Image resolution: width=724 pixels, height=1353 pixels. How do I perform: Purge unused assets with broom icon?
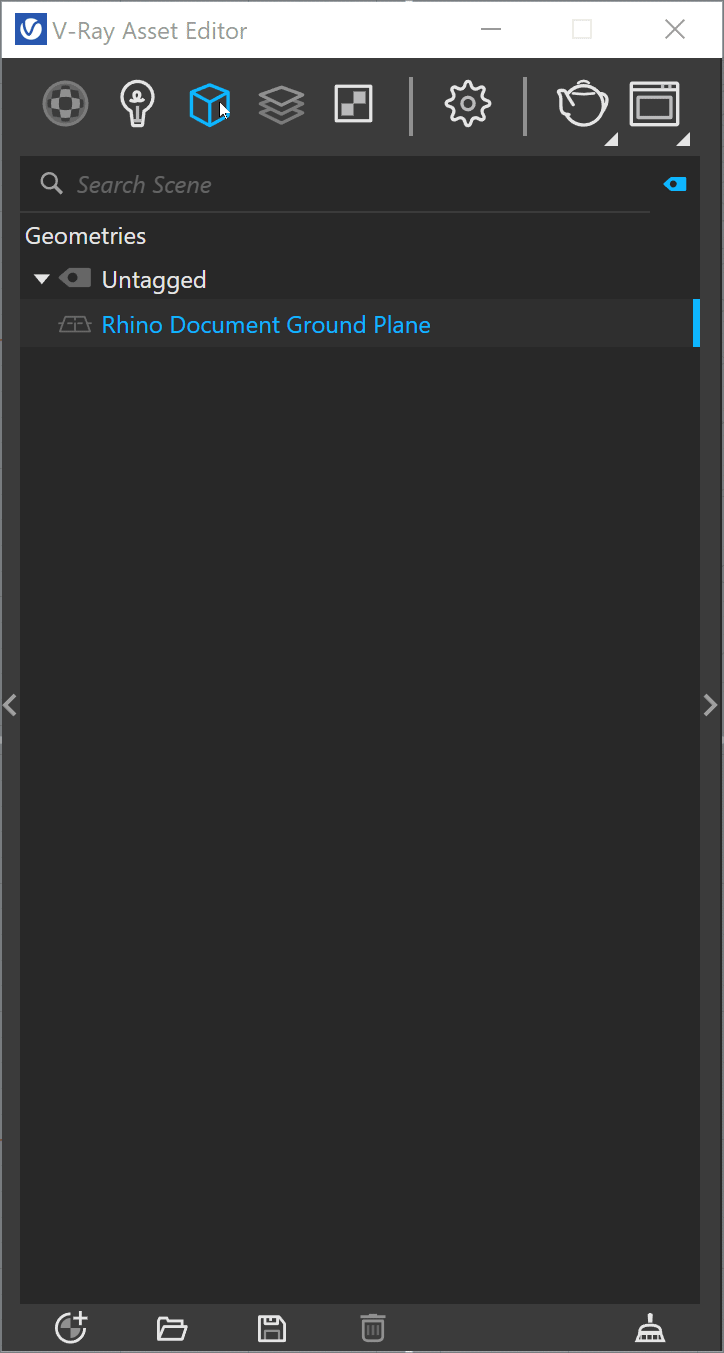click(x=651, y=1329)
